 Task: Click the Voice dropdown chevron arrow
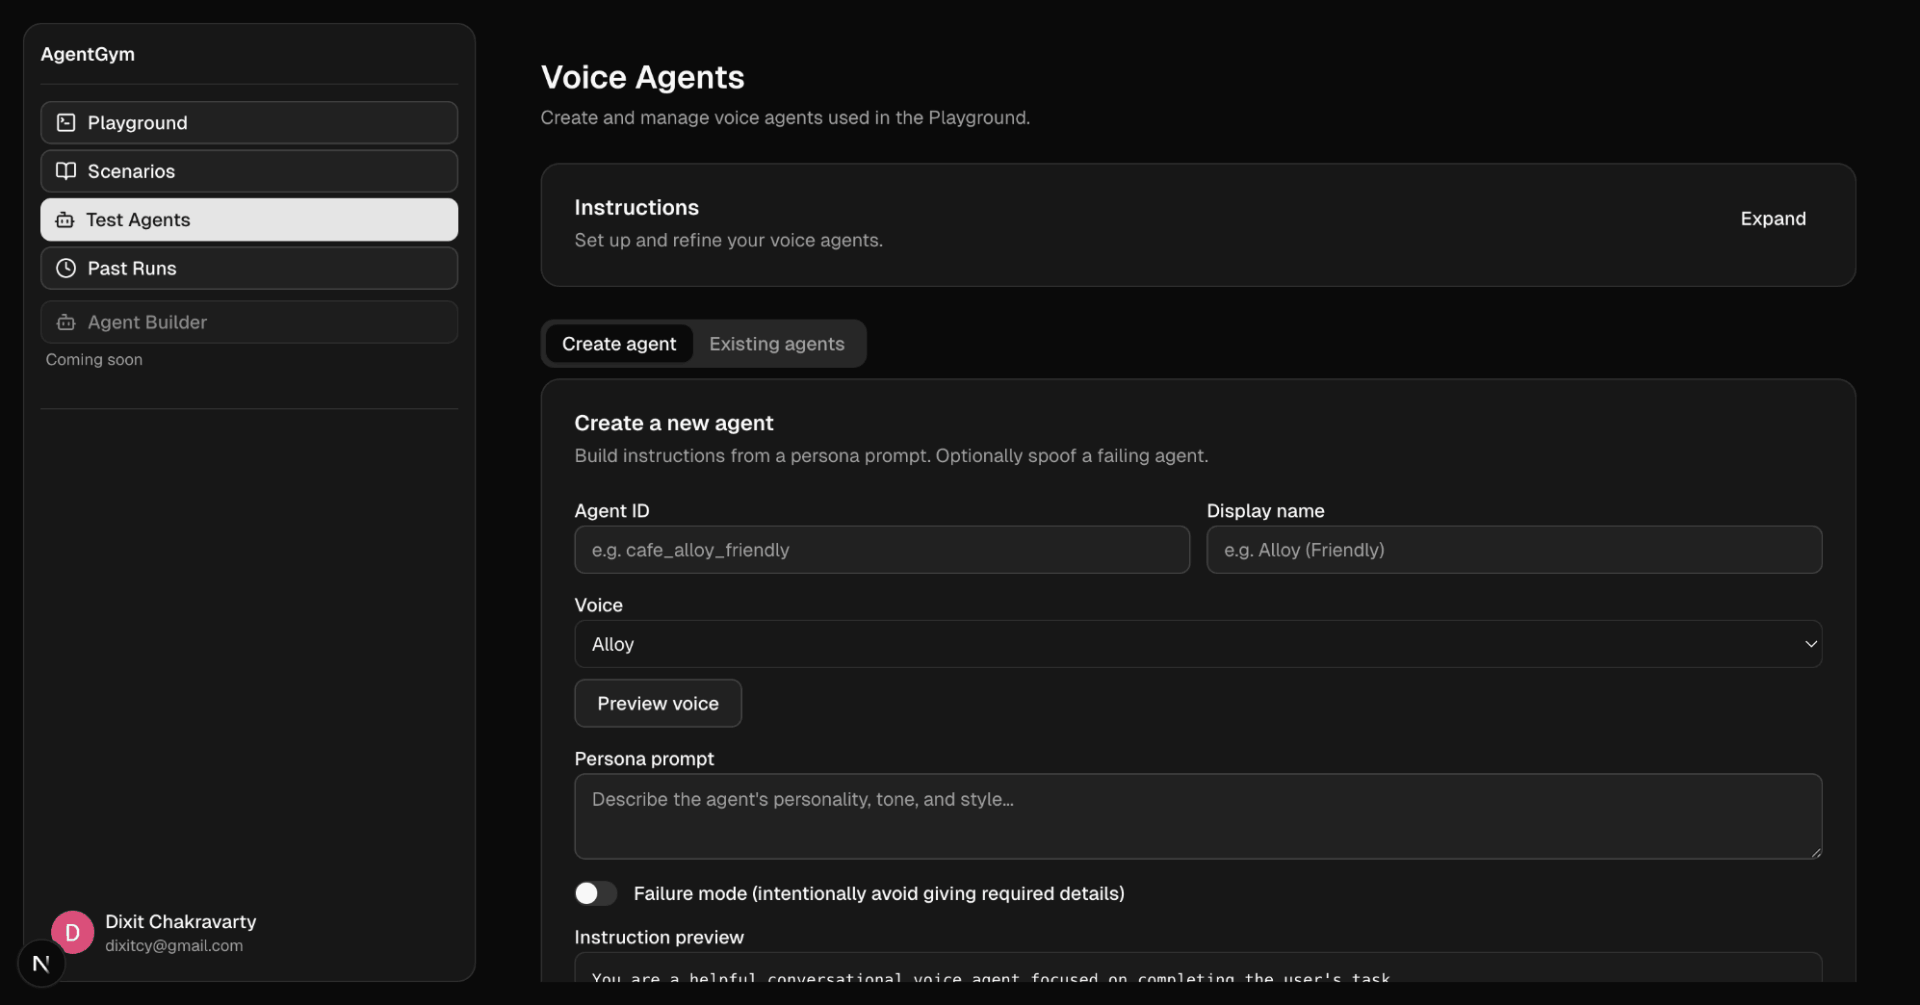[1810, 644]
